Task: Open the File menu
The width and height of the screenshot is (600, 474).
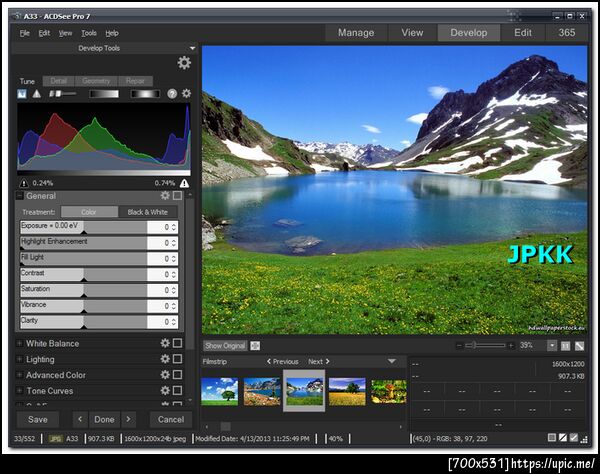Action: (24, 33)
